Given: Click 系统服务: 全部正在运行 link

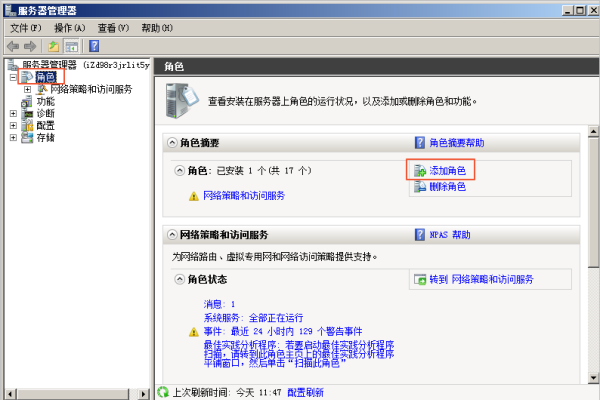Looking at the screenshot, I should click(x=253, y=318).
